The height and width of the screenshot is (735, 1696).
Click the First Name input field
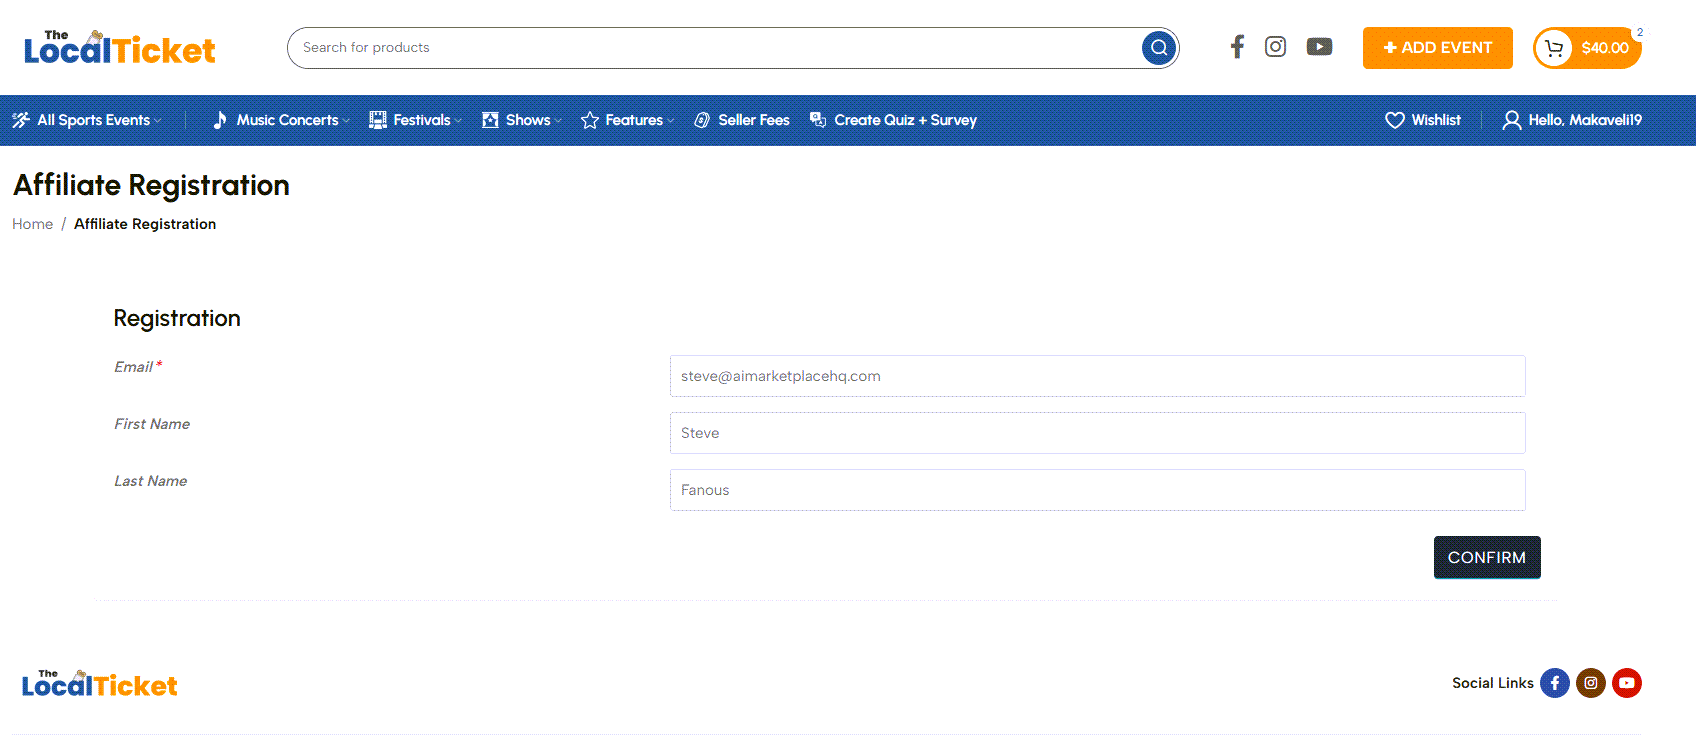pos(1097,433)
